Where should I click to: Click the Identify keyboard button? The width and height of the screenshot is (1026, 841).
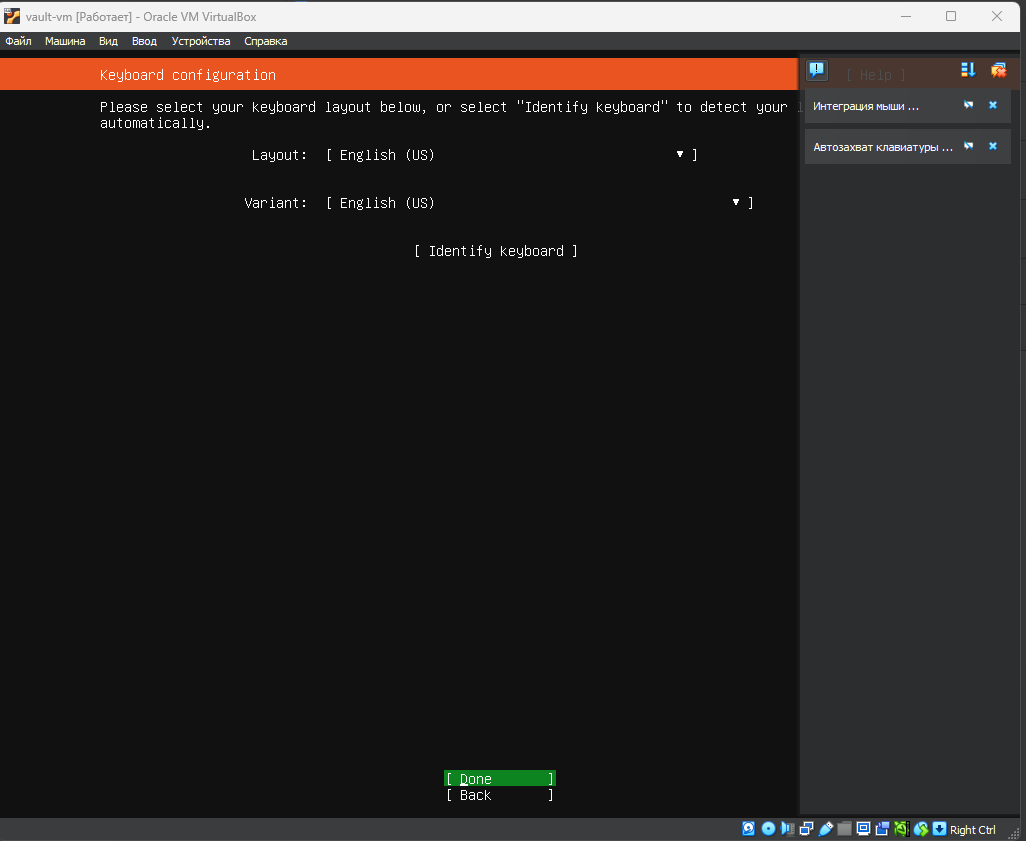496,251
